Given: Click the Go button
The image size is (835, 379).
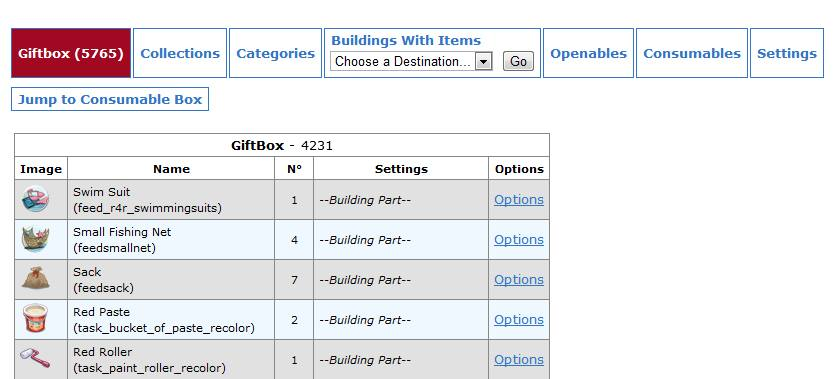Looking at the screenshot, I should point(518,62).
